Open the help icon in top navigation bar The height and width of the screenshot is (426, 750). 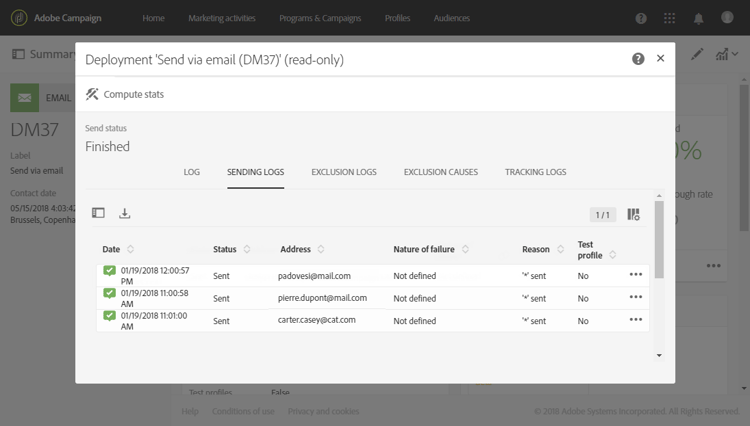[641, 18]
